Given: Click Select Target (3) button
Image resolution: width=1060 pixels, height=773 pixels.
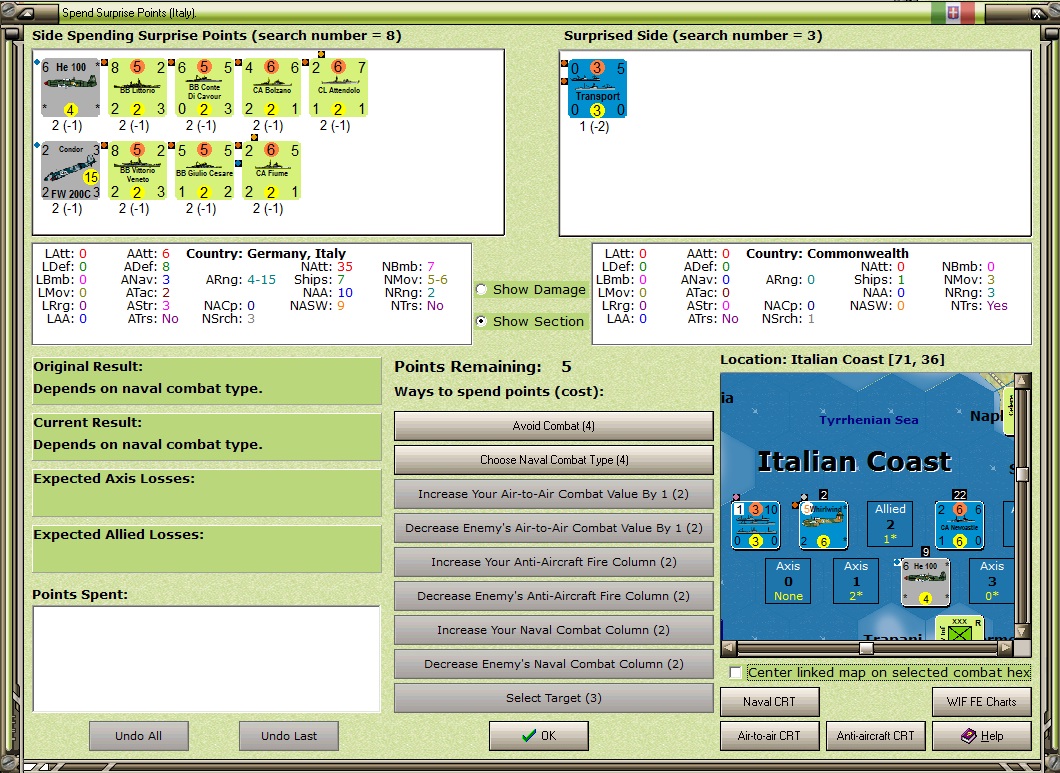Looking at the screenshot, I should coord(554,698).
